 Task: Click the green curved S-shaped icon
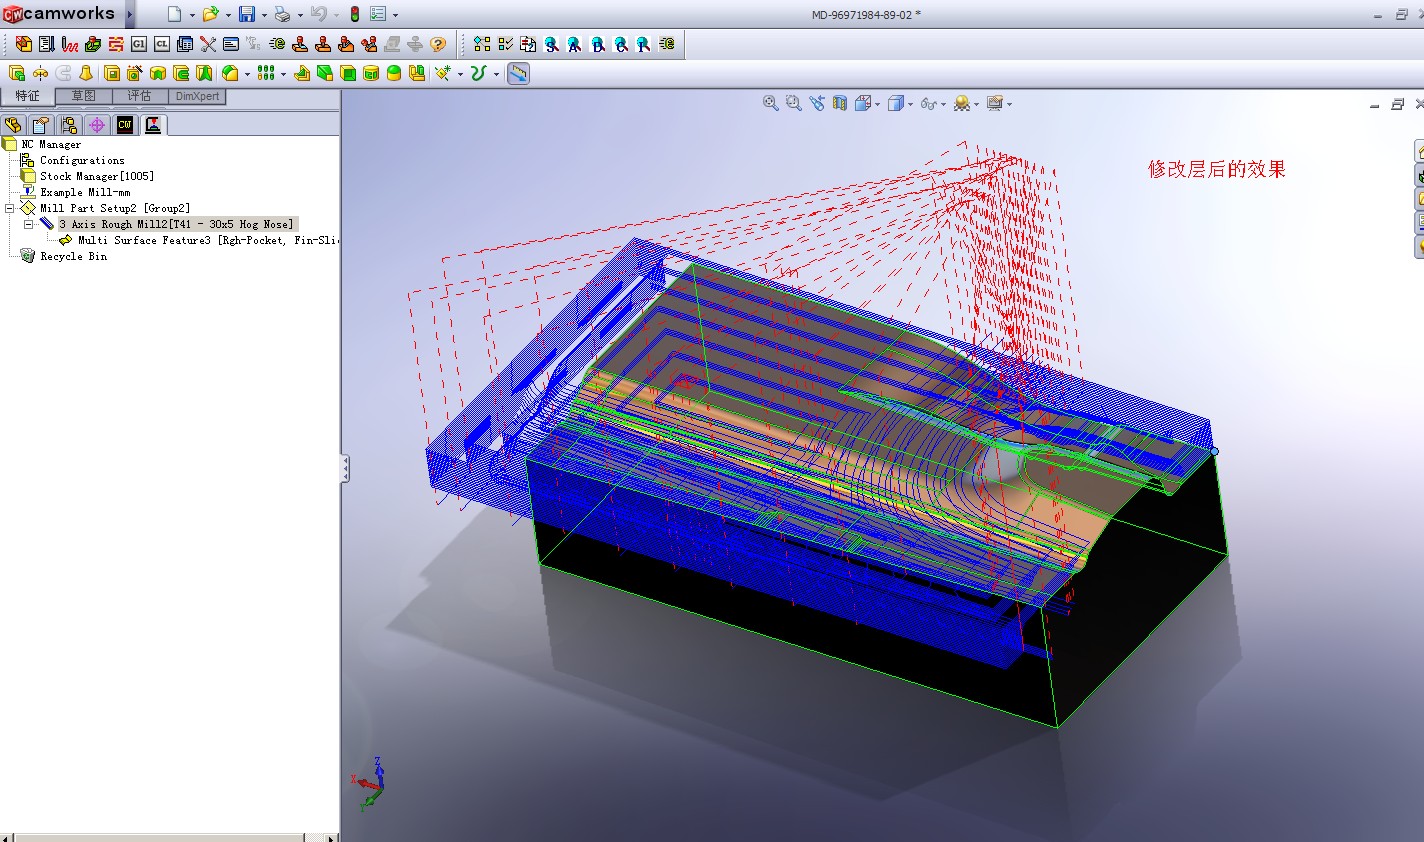click(478, 73)
